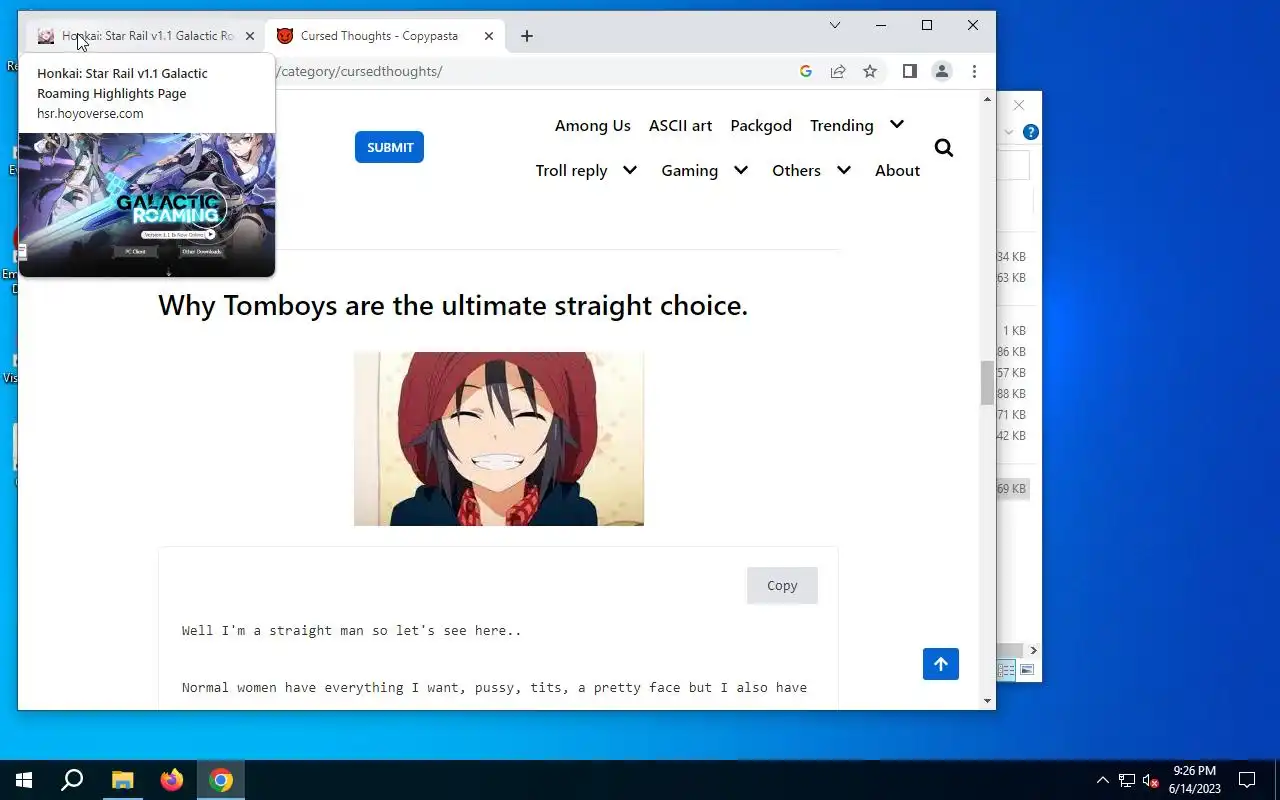This screenshot has height=800, width=1280.
Task: Open Troll reply menu label
Action: click(571, 170)
